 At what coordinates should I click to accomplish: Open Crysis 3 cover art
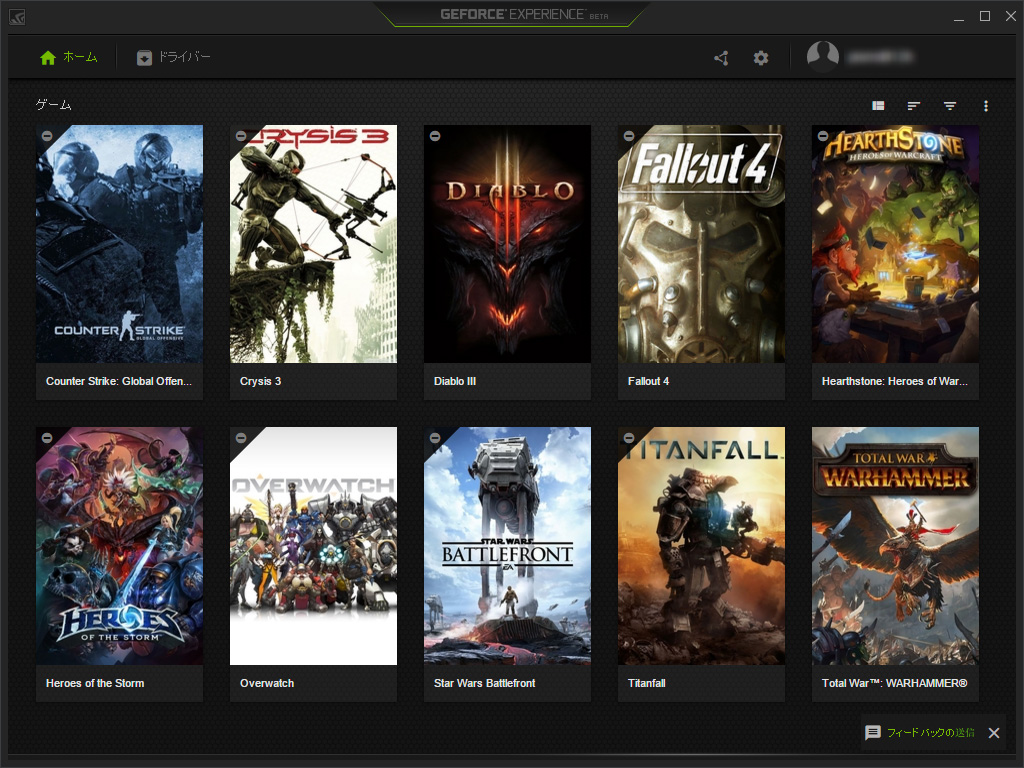[x=313, y=244]
